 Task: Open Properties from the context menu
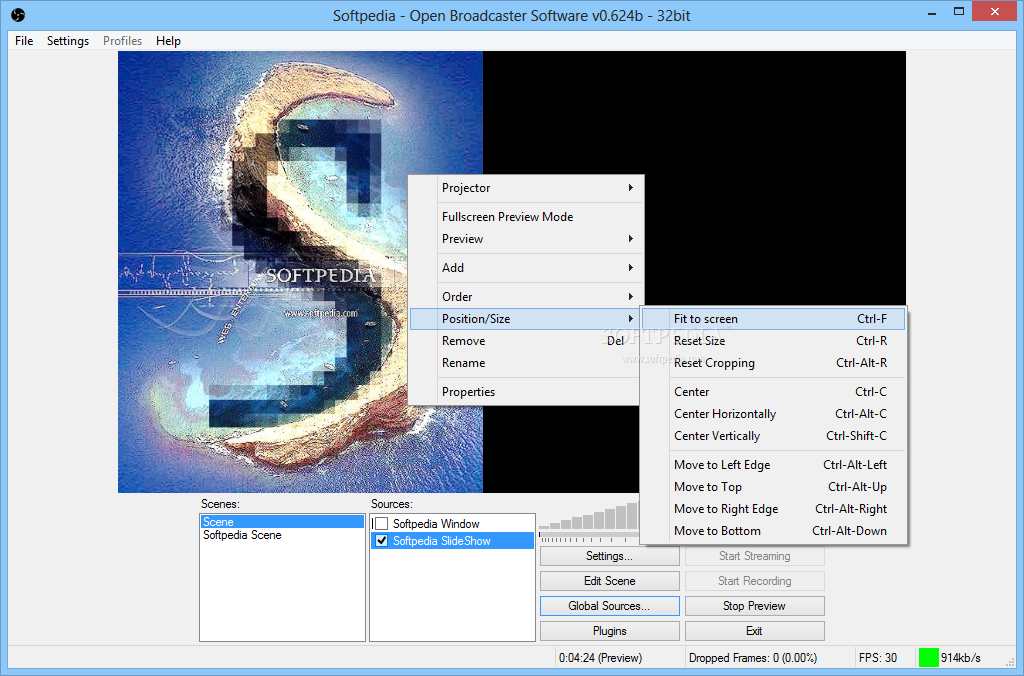(526, 392)
